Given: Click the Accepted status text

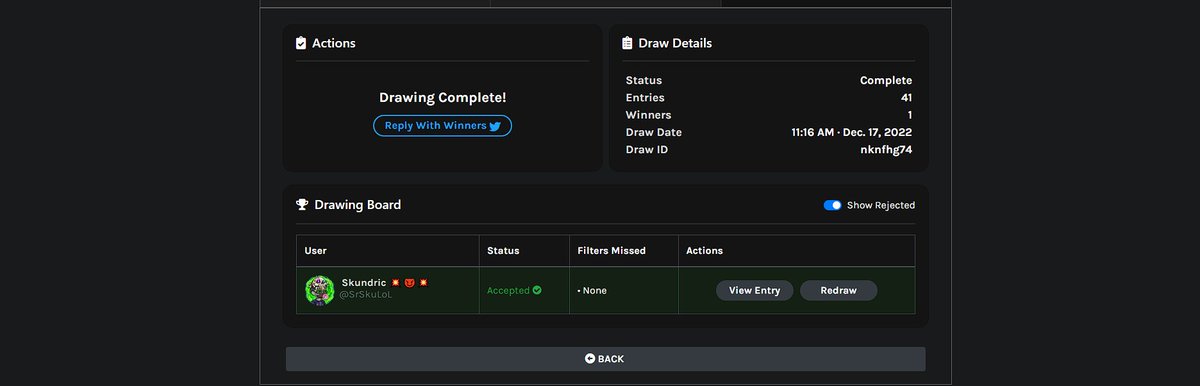Looking at the screenshot, I should click(508, 291).
